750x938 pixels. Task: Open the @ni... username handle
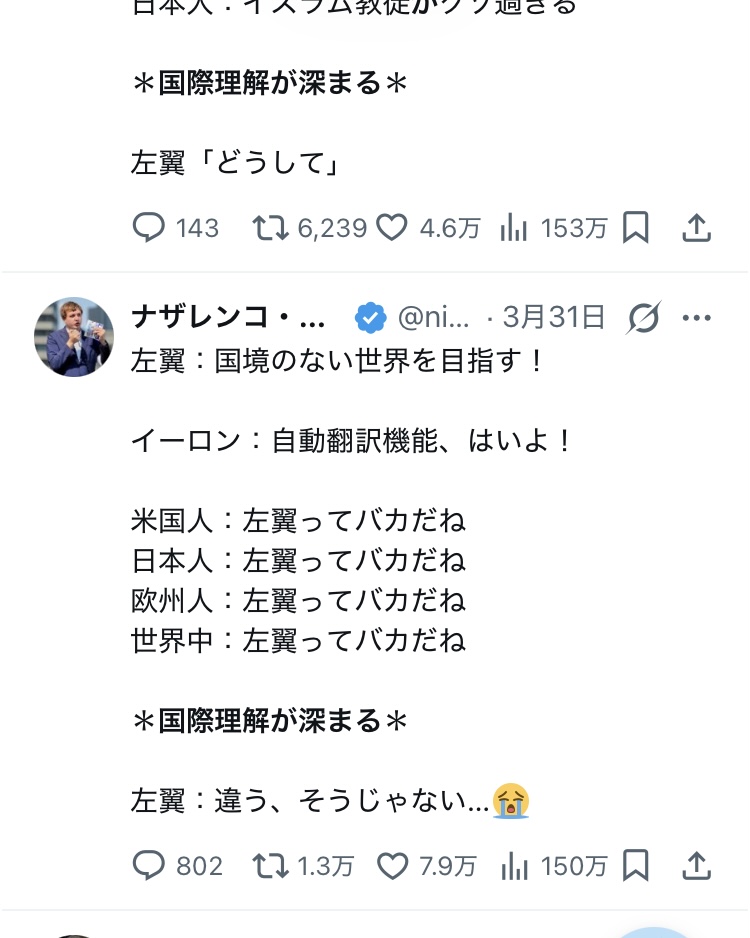point(434,318)
